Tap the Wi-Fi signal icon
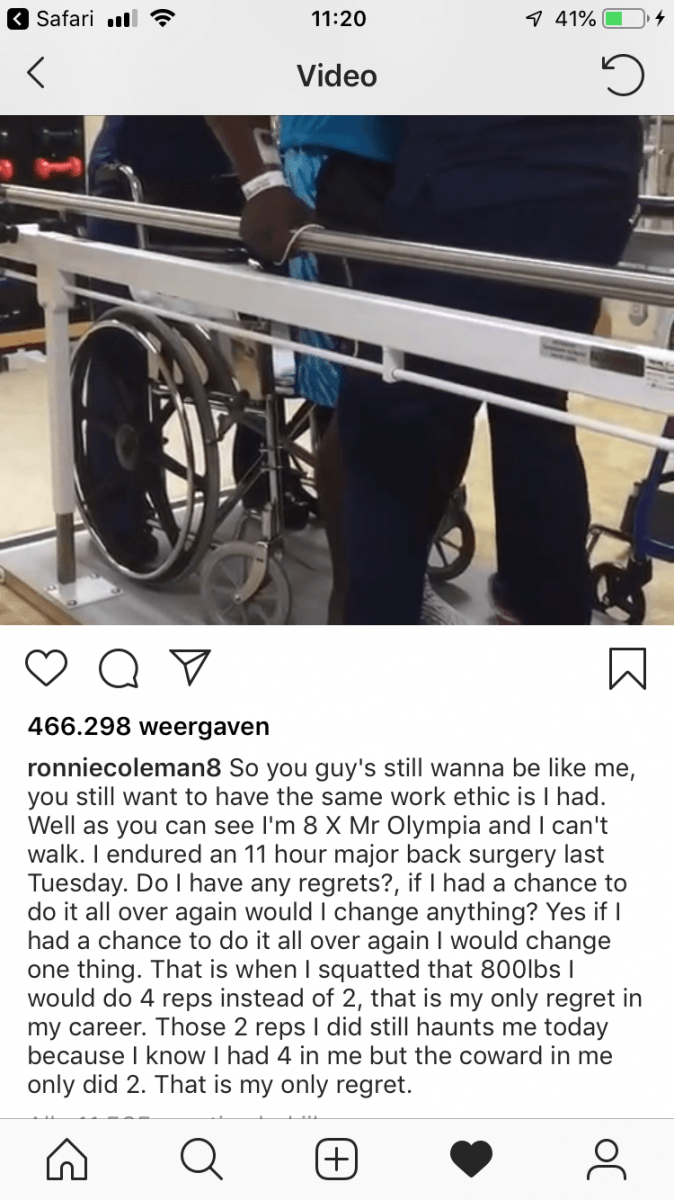This screenshot has height=1200, width=674. point(159,18)
